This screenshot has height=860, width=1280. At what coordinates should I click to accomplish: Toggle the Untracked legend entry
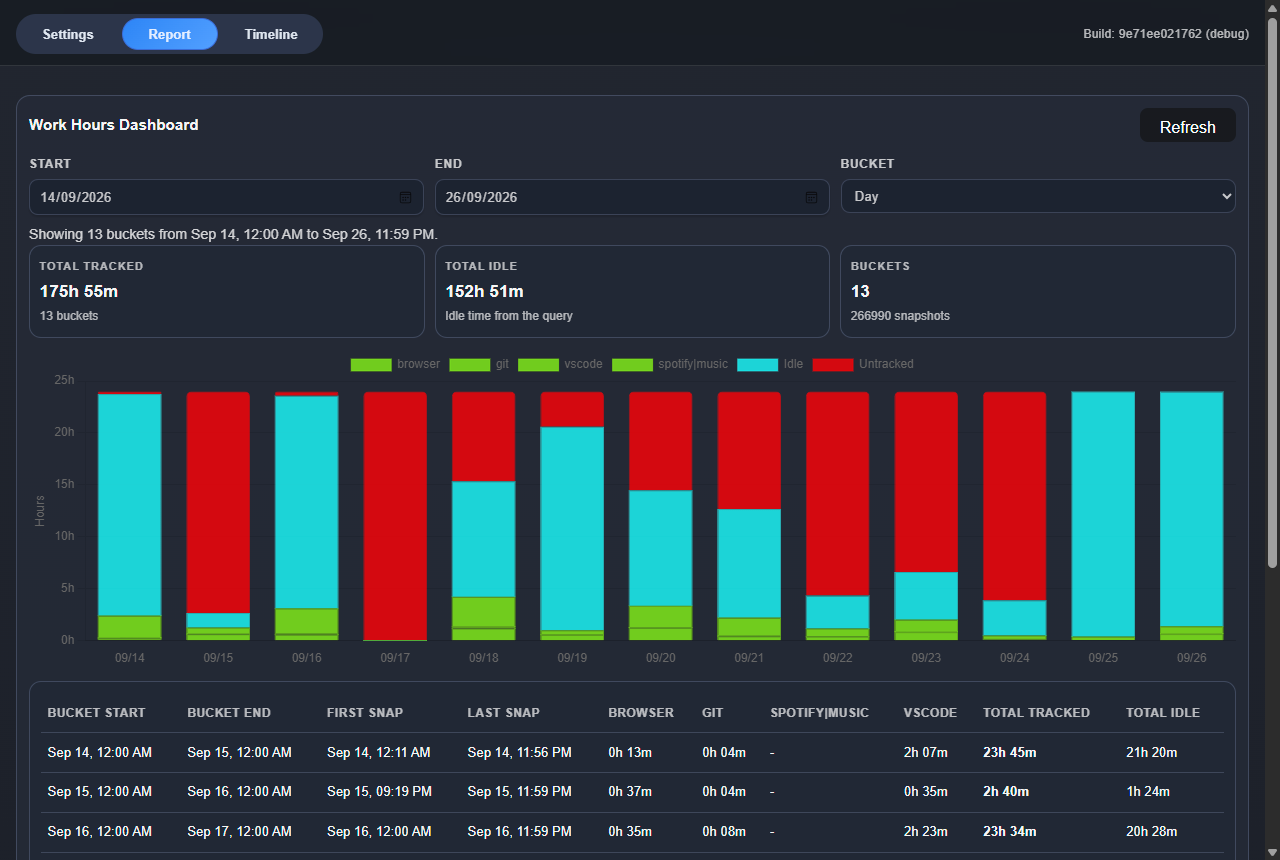863,364
